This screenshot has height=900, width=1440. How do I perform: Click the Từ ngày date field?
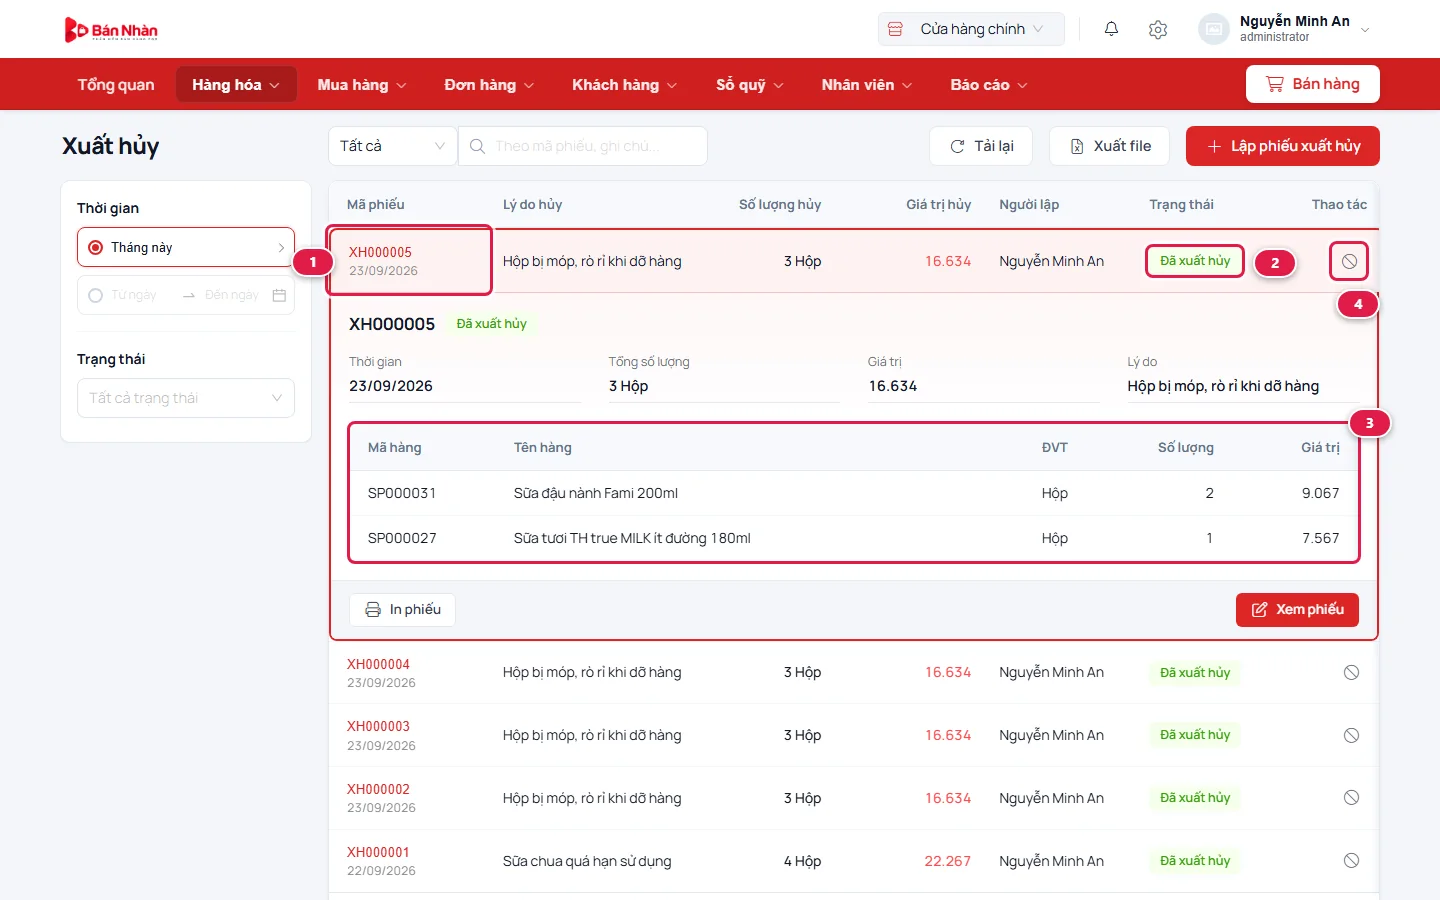[x=134, y=295]
